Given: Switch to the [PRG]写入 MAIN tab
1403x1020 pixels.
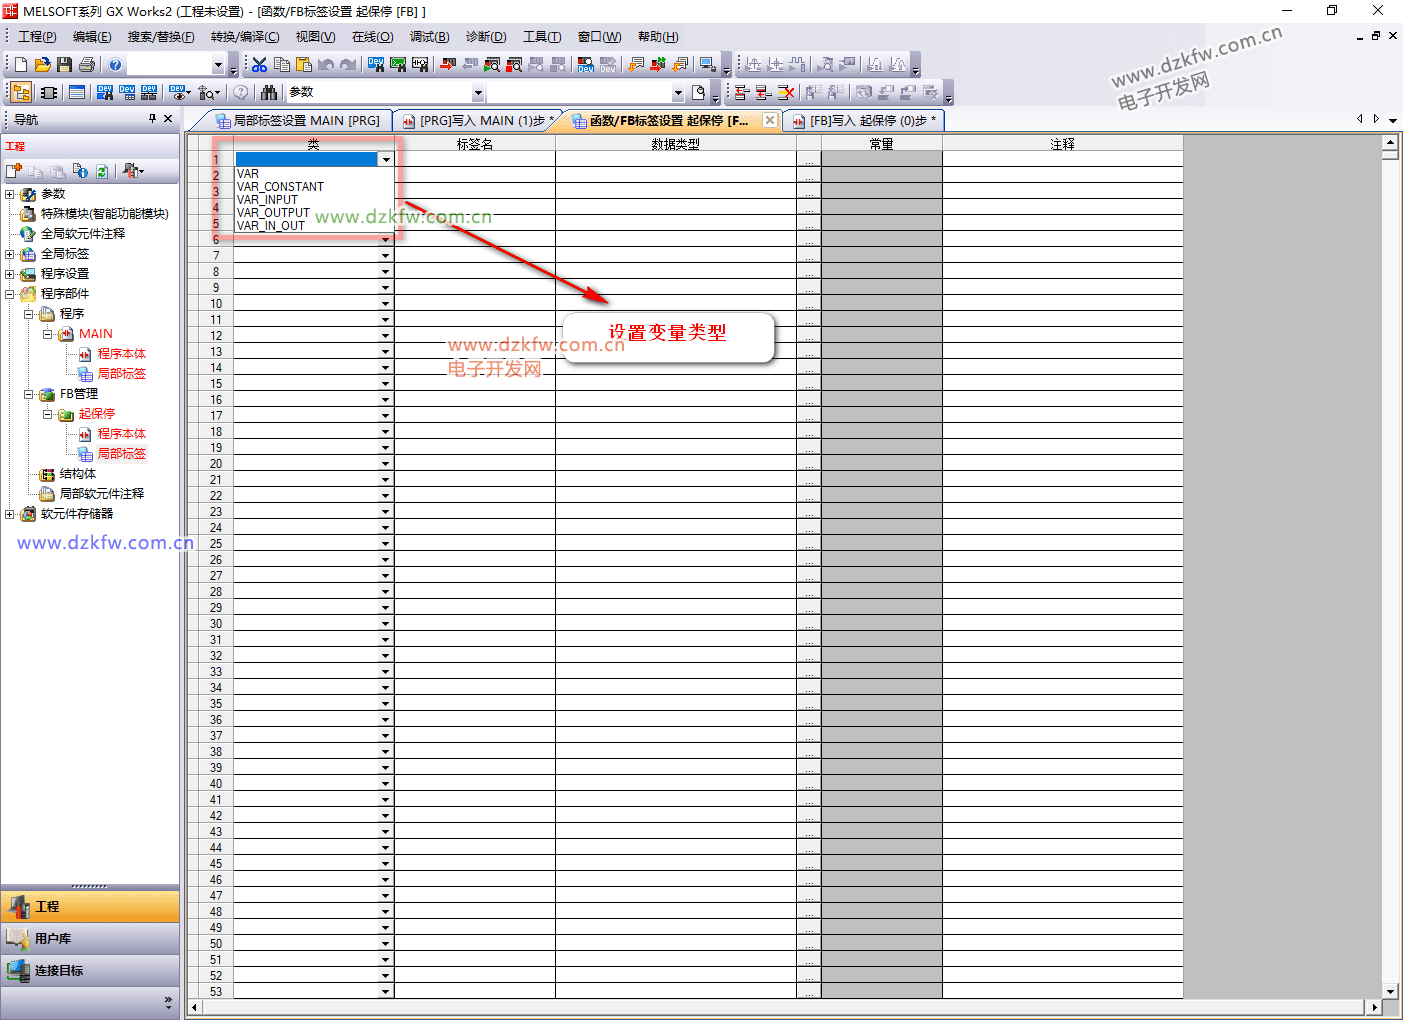Looking at the screenshot, I should [479, 121].
